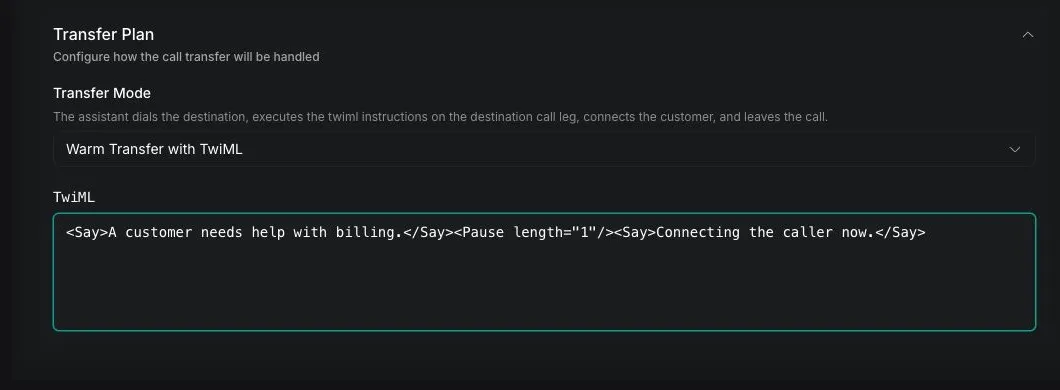Image resolution: width=1060 pixels, height=390 pixels.
Task: Click the word 'billing' in the TwiML
Action: [x=365, y=233]
